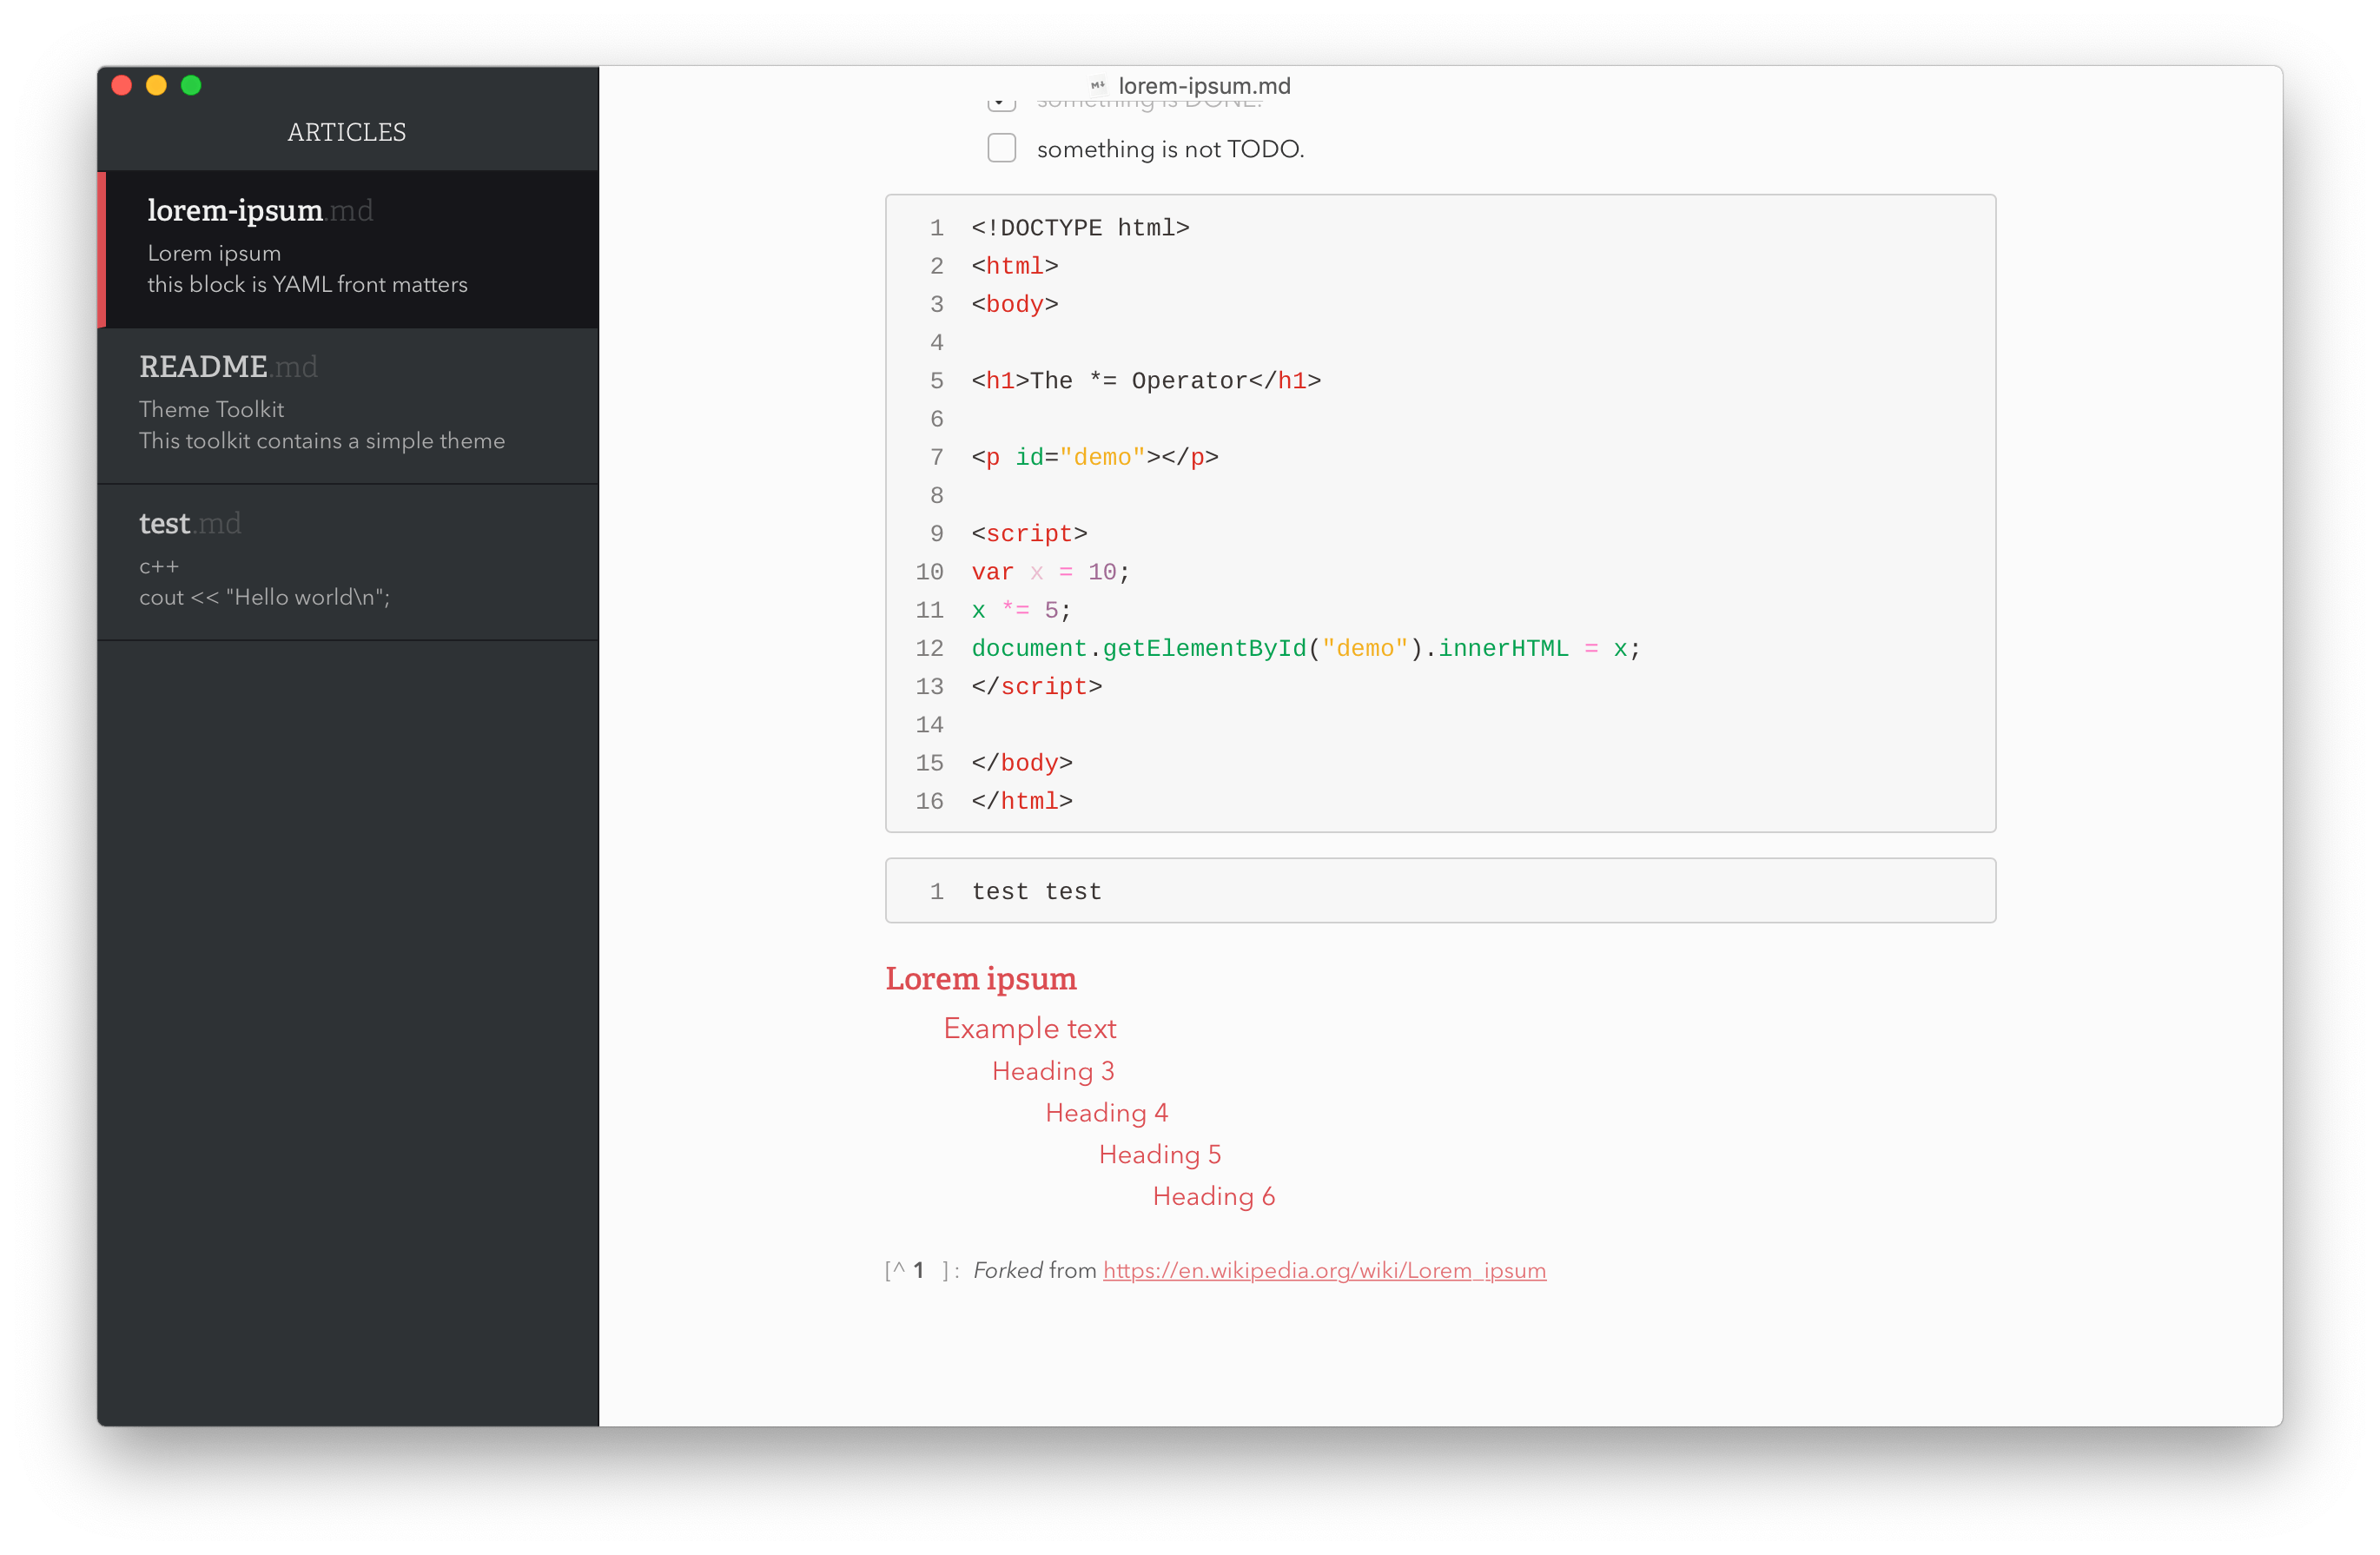Viewport: 2380px width, 1555px height.
Task: Click the 'lorem-ipsum.md' window title
Action: point(1204,86)
